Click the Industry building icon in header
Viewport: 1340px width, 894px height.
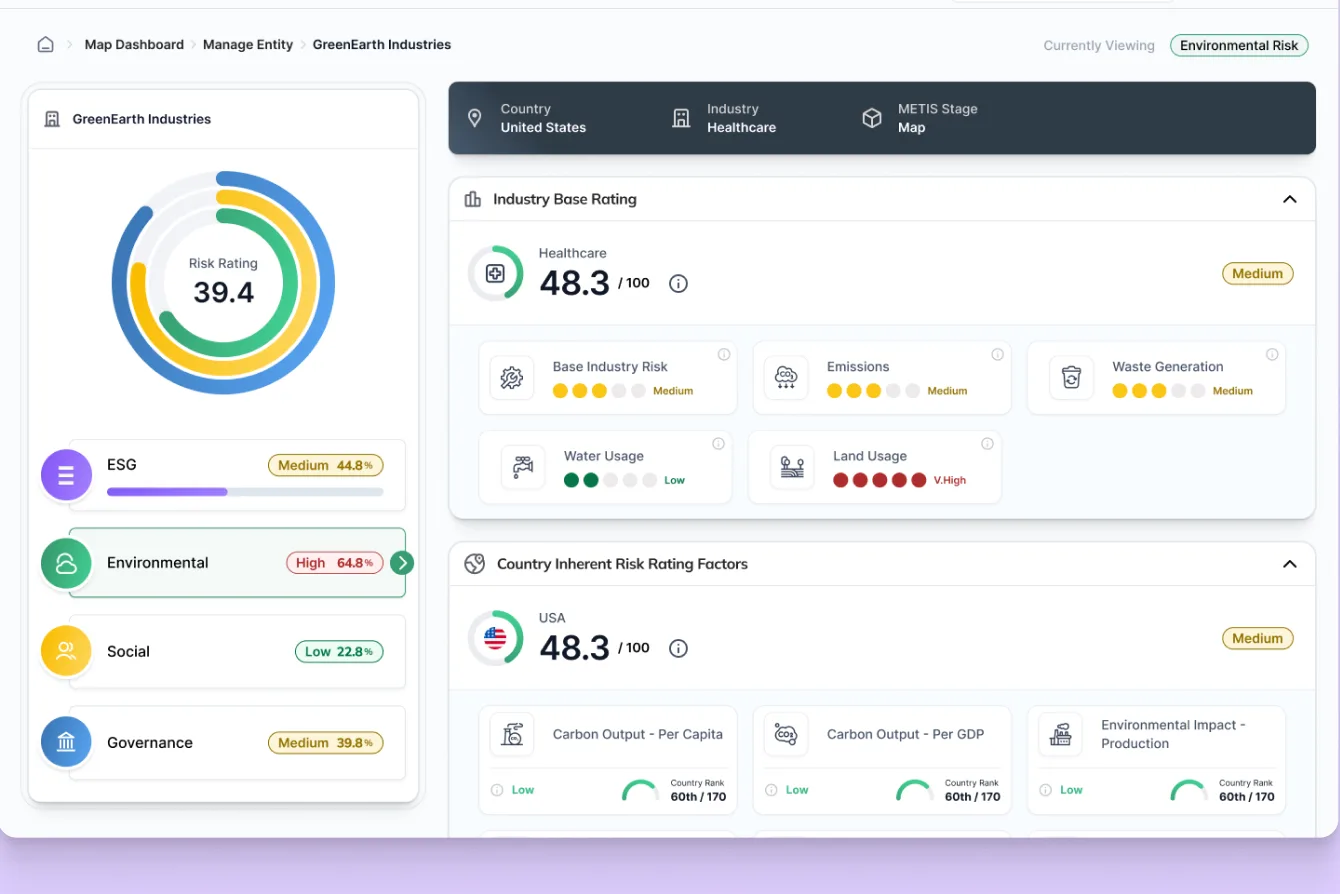pyautogui.click(x=681, y=118)
